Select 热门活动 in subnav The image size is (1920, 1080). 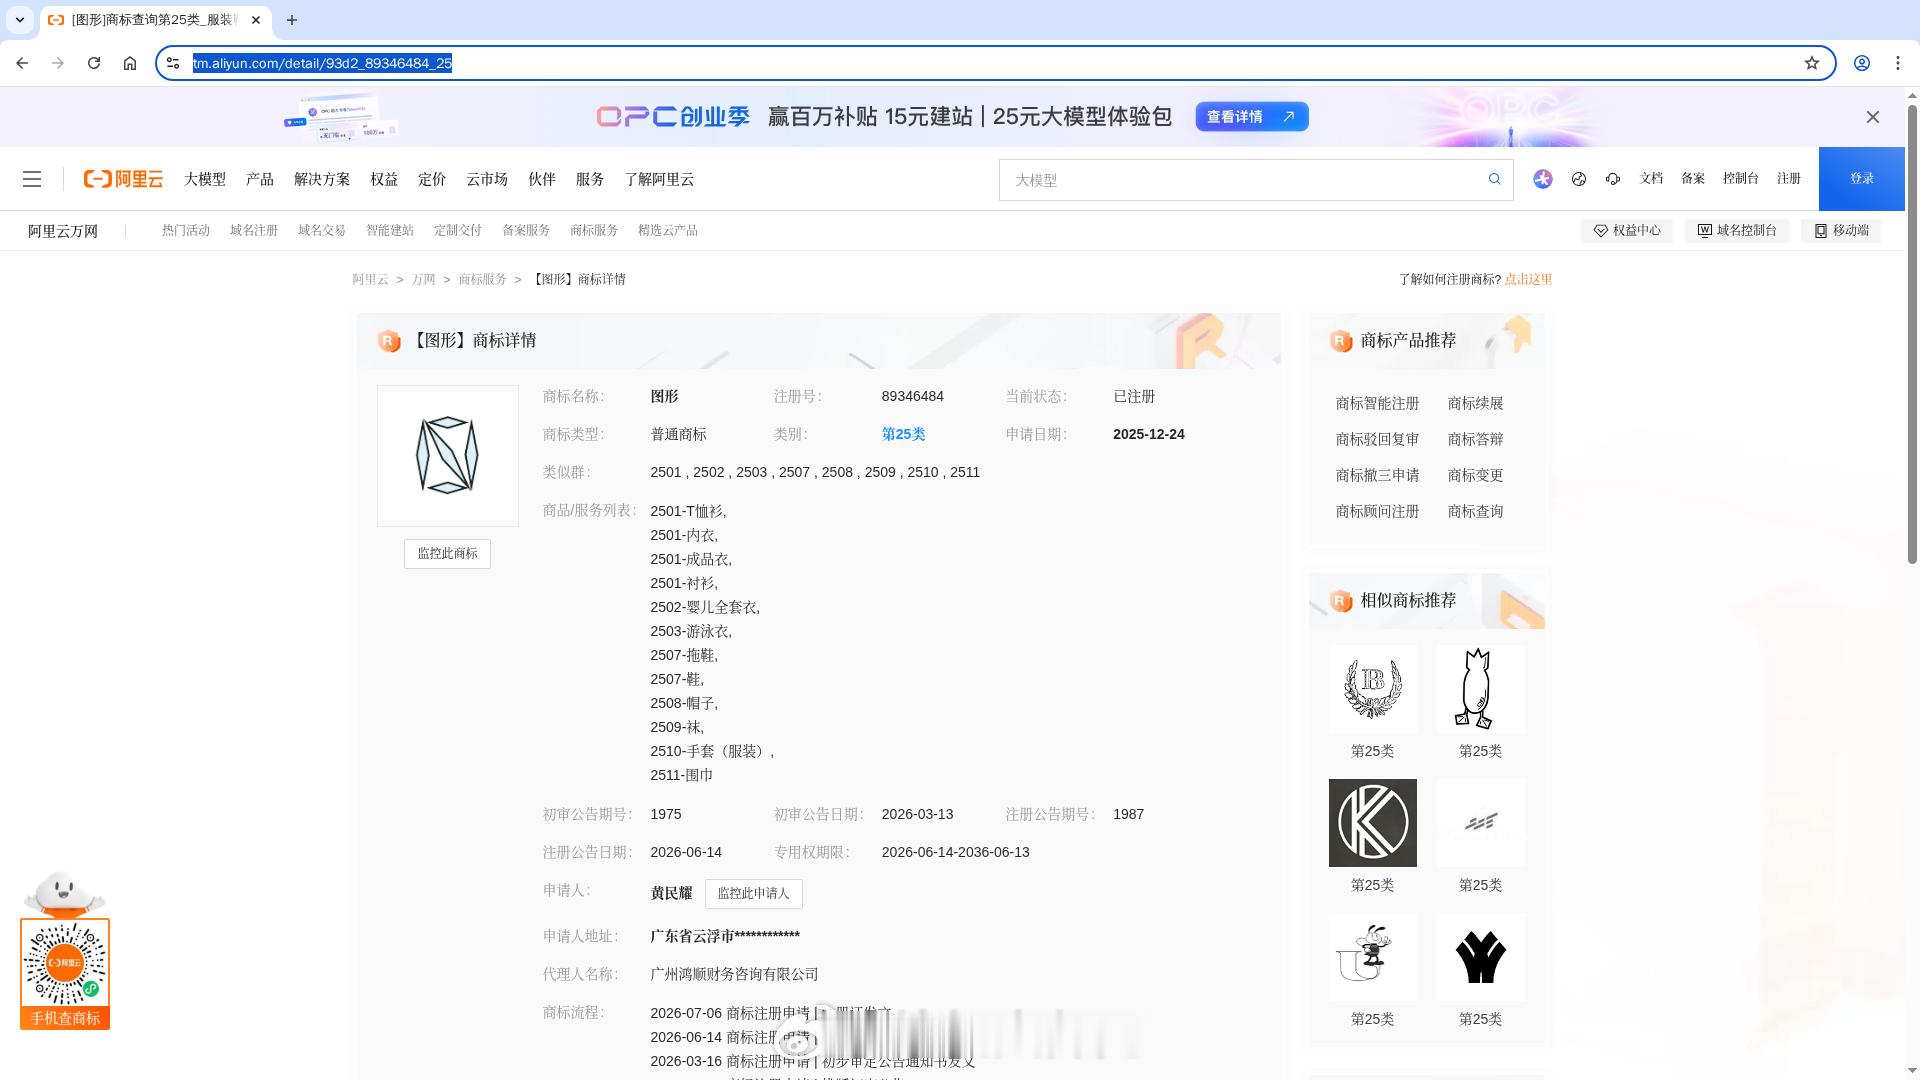[x=186, y=230]
